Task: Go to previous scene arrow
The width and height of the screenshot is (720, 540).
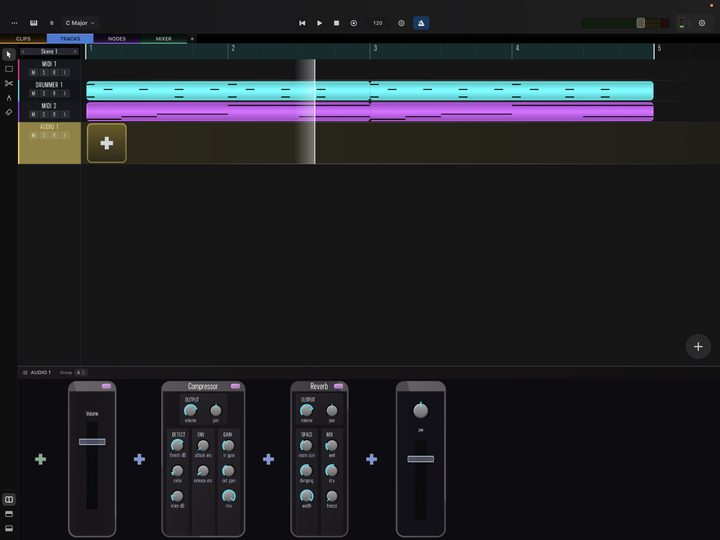Action: pos(22,51)
